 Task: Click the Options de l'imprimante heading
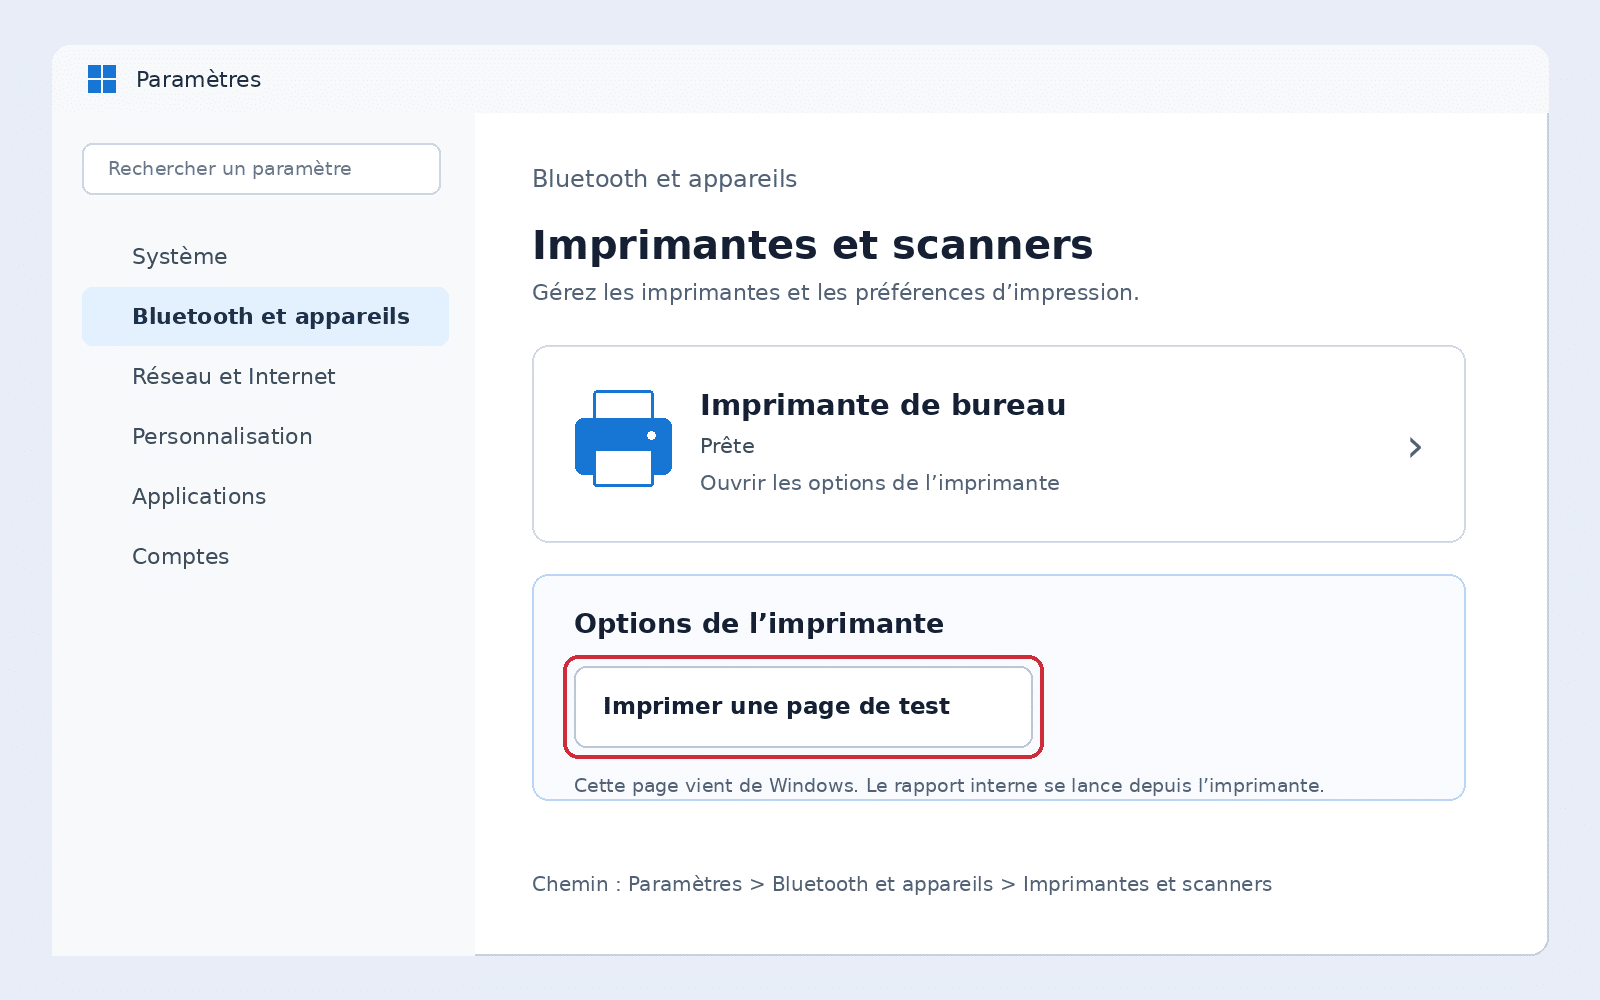point(759,624)
